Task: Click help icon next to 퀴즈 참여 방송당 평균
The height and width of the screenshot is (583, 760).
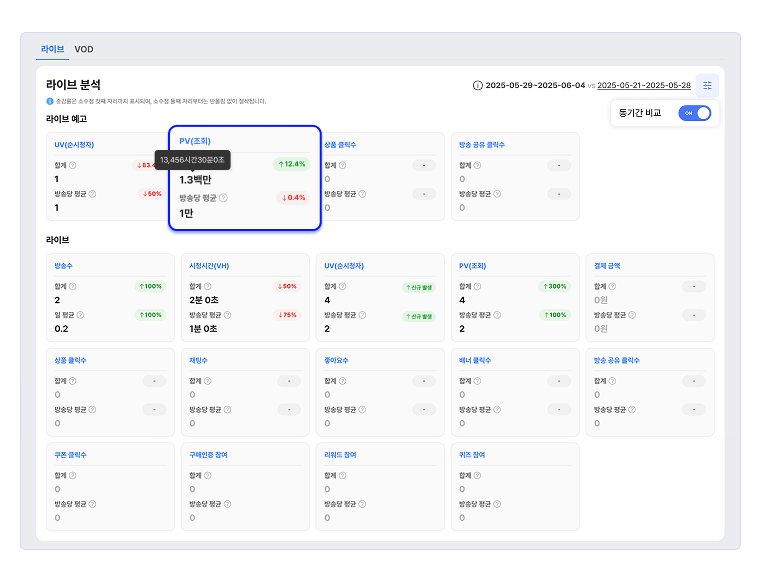Action: coord(497,504)
